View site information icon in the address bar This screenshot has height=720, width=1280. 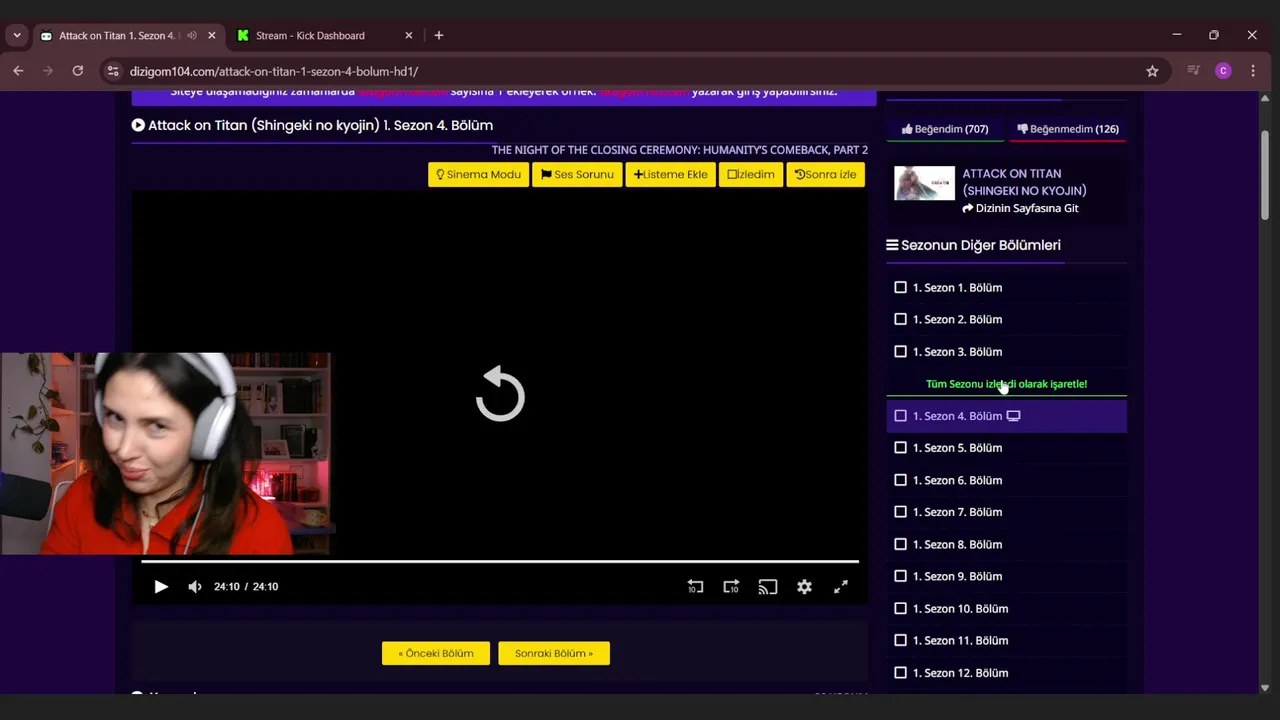click(x=113, y=71)
